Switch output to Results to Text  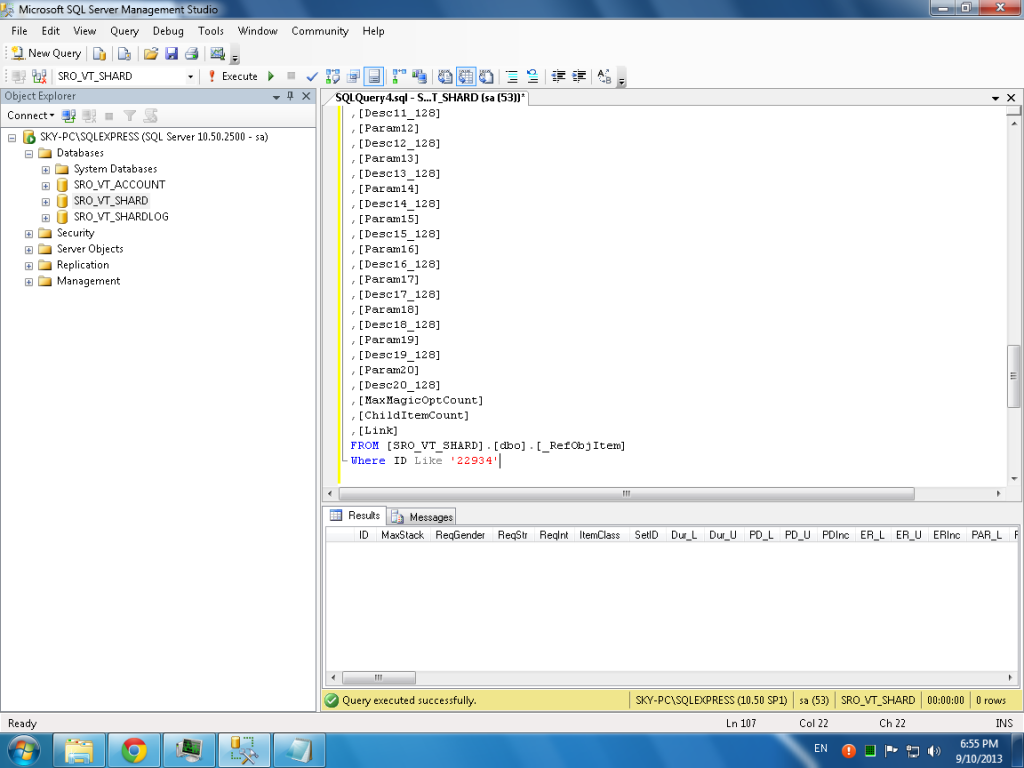[445, 76]
